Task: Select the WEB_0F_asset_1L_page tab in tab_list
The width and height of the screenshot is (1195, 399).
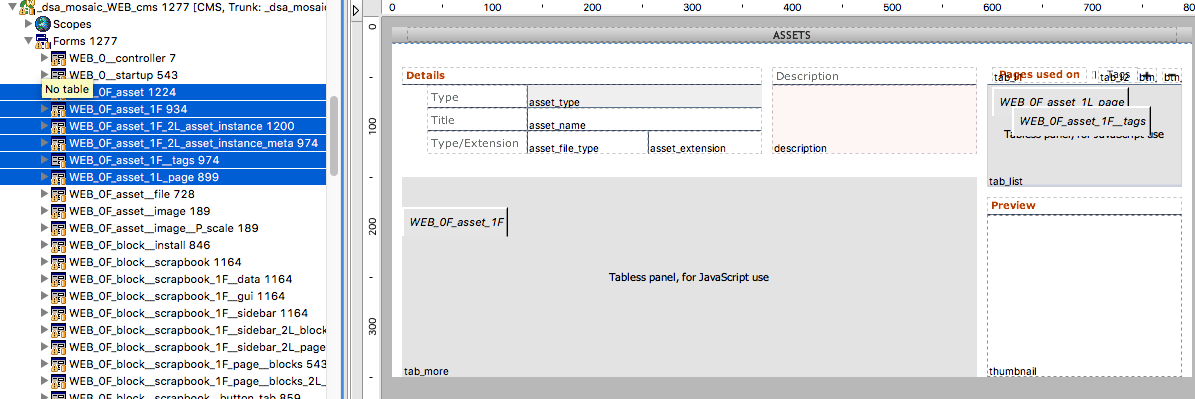Action: (1061, 101)
